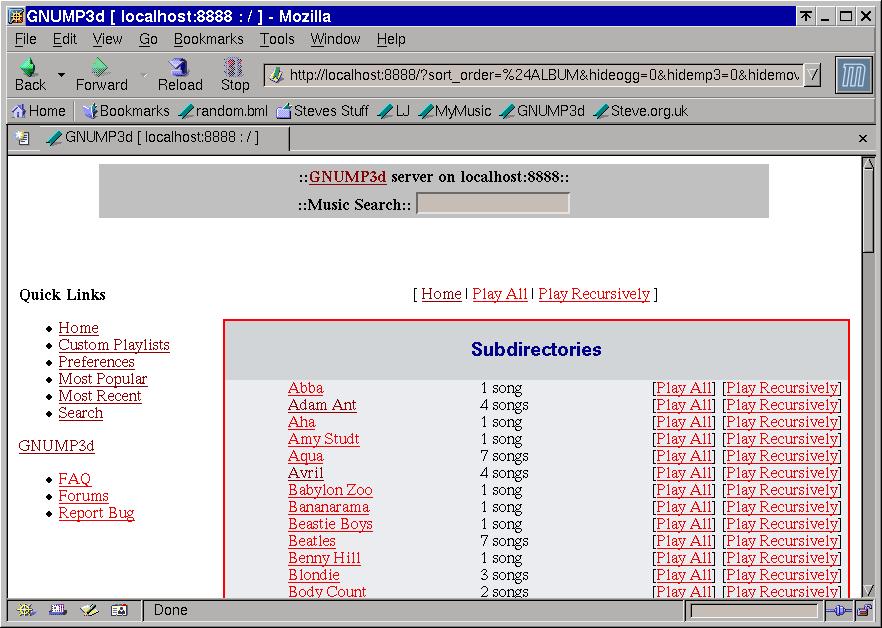Shade the window with the title bar arrow button

coord(806,16)
